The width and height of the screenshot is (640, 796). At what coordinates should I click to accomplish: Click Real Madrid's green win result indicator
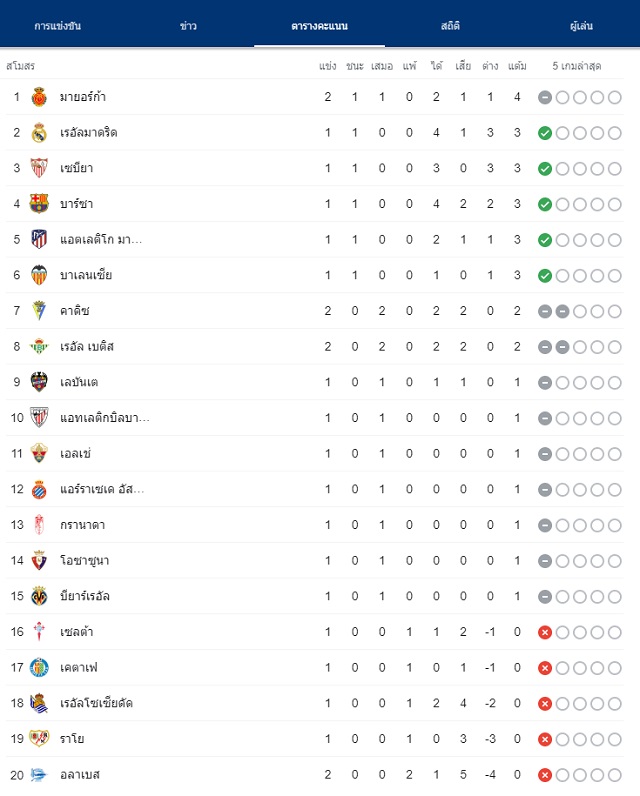545,133
